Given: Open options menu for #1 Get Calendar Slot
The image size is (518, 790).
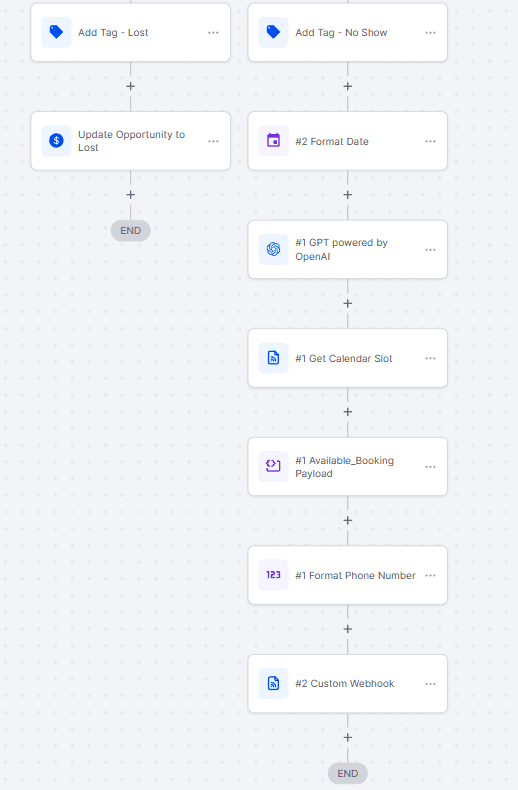Looking at the screenshot, I should 430,358.
